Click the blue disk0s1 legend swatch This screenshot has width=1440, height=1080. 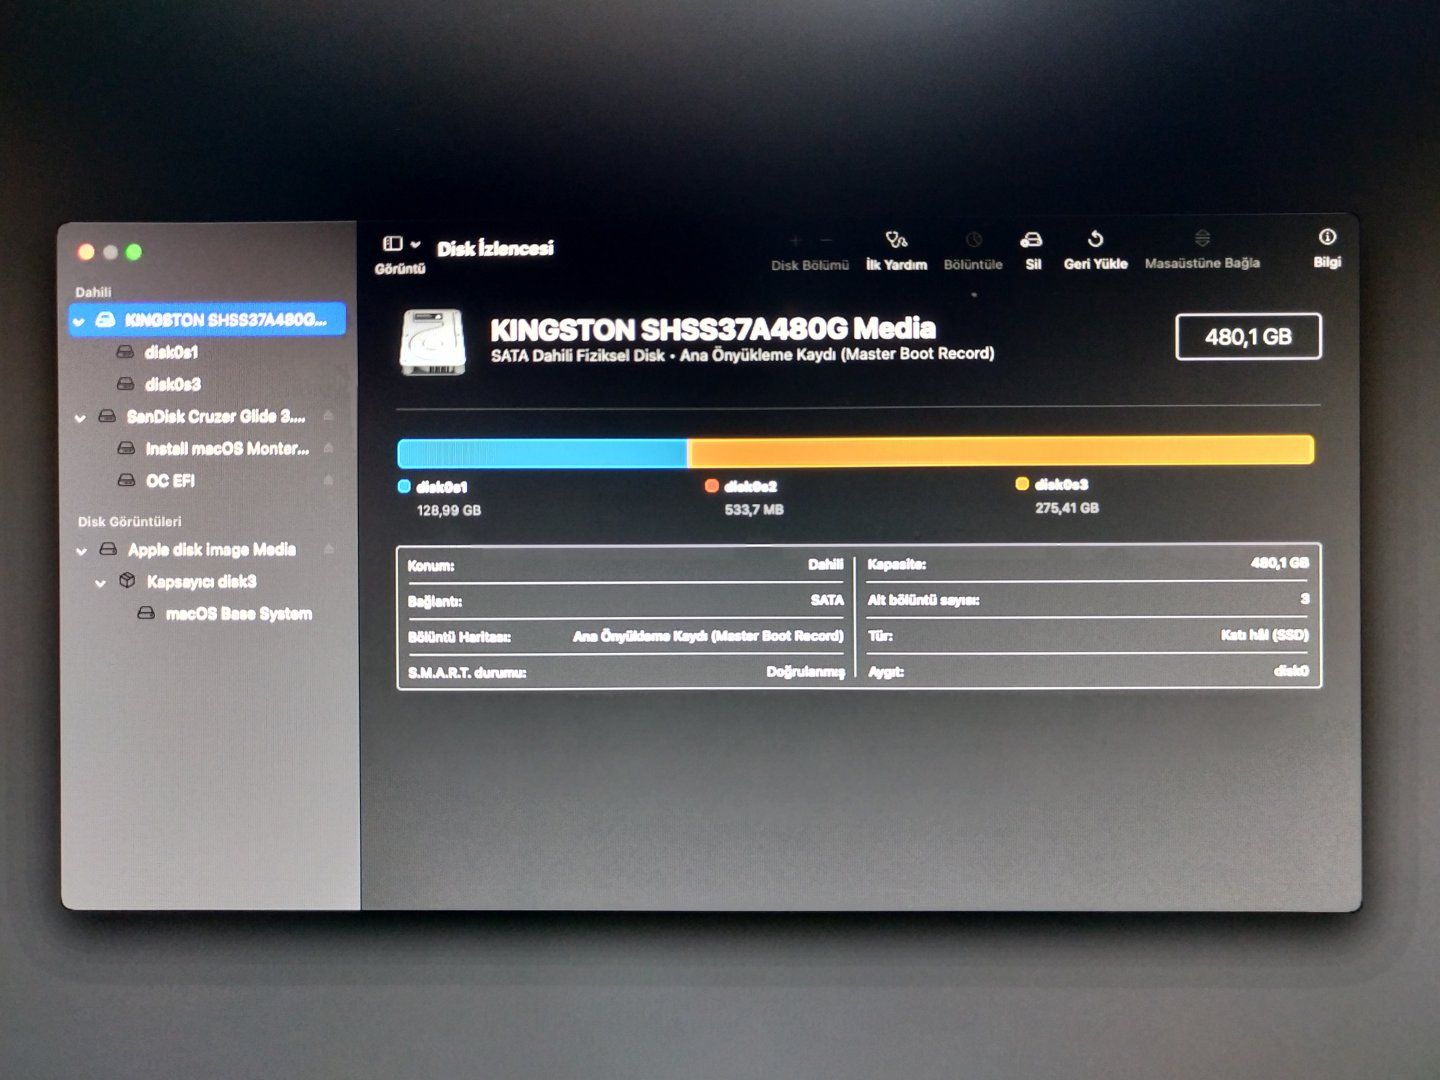404,487
